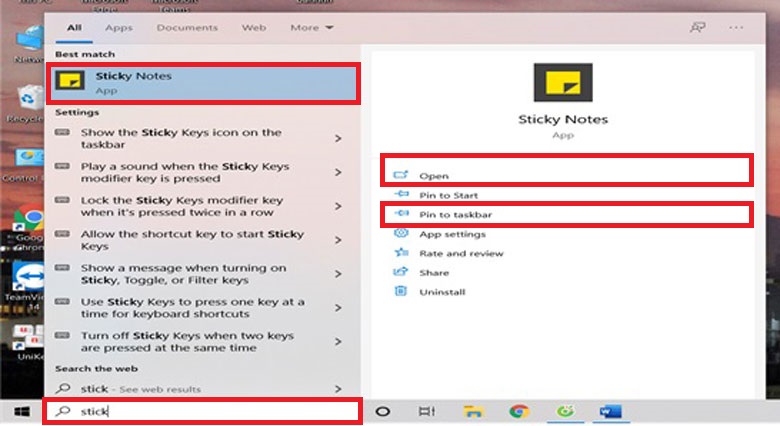
Task: Expand the 'stick - See web results' arrow
Action: tap(338, 388)
